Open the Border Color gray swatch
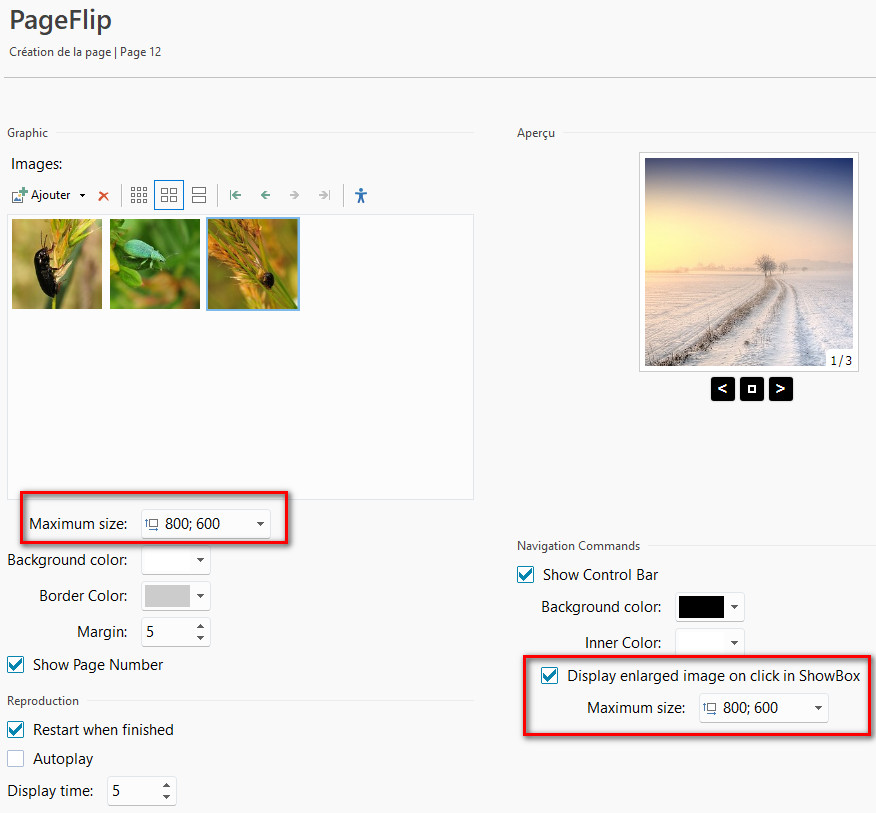This screenshot has width=876, height=813. [167, 596]
